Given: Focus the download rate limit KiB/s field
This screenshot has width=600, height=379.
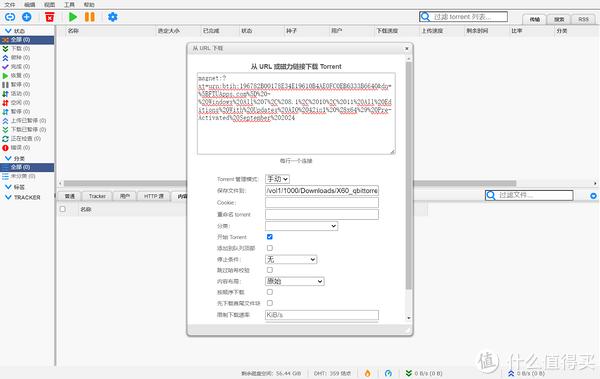Looking at the screenshot, I should (x=322, y=315).
